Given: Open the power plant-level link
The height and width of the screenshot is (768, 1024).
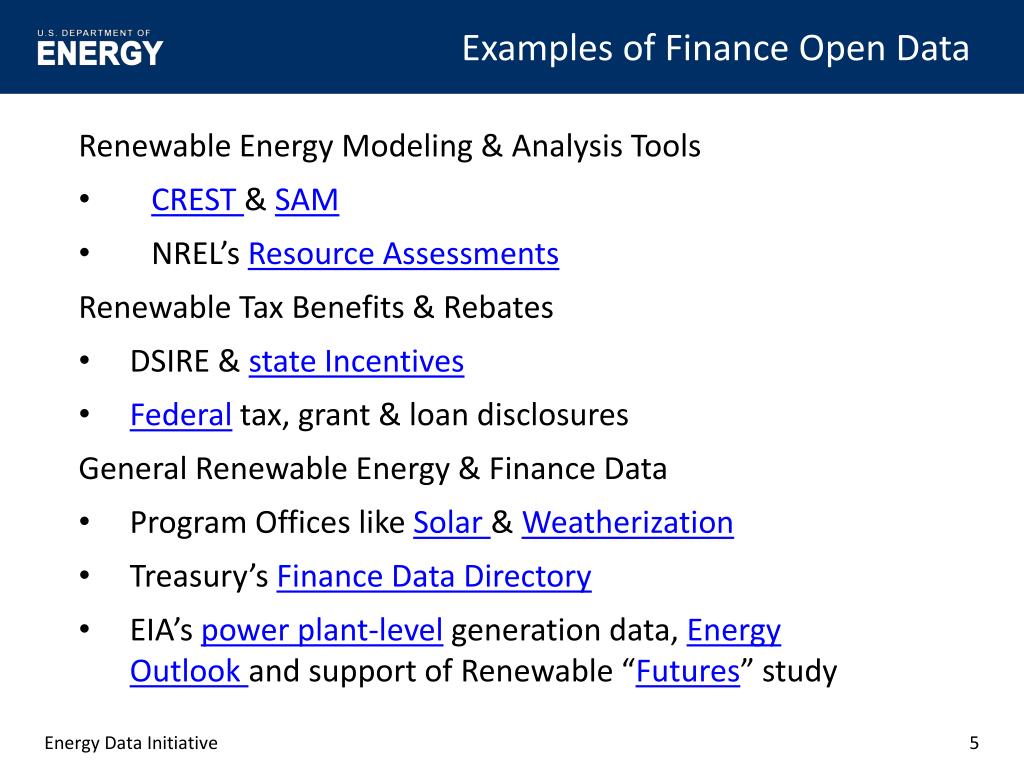Looking at the screenshot, I should [x=322, y=631].
